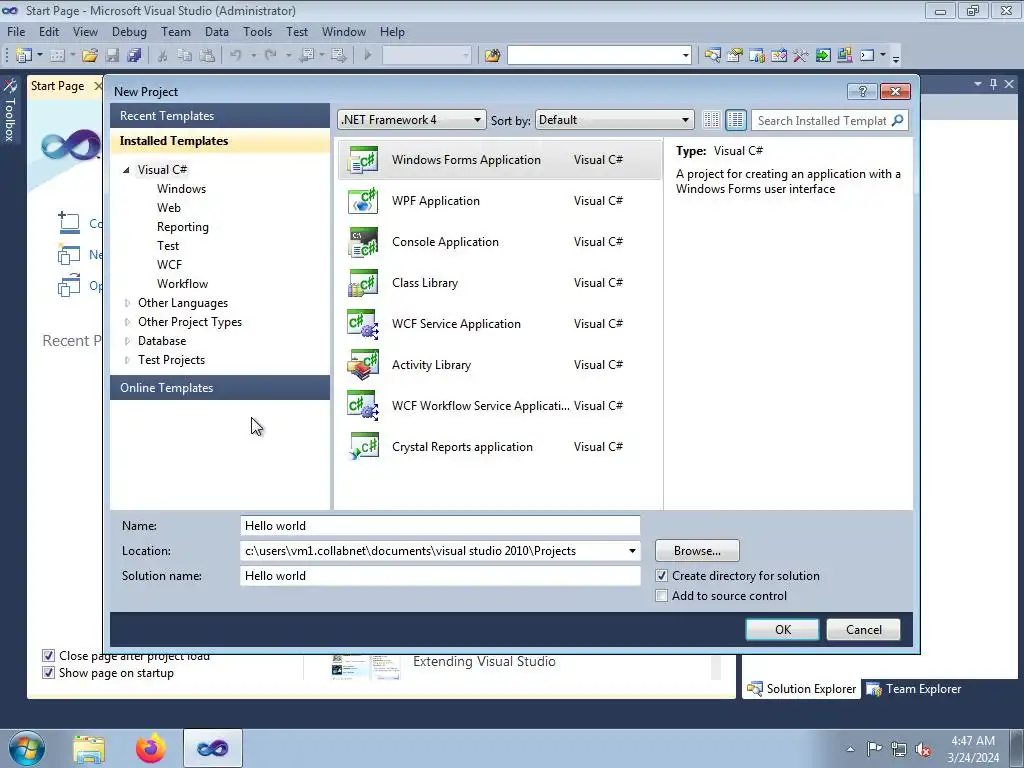Screen dimensions: 1024x768
Task: Toggle Show page on startup checkbox
Action: tap(48, 673)
